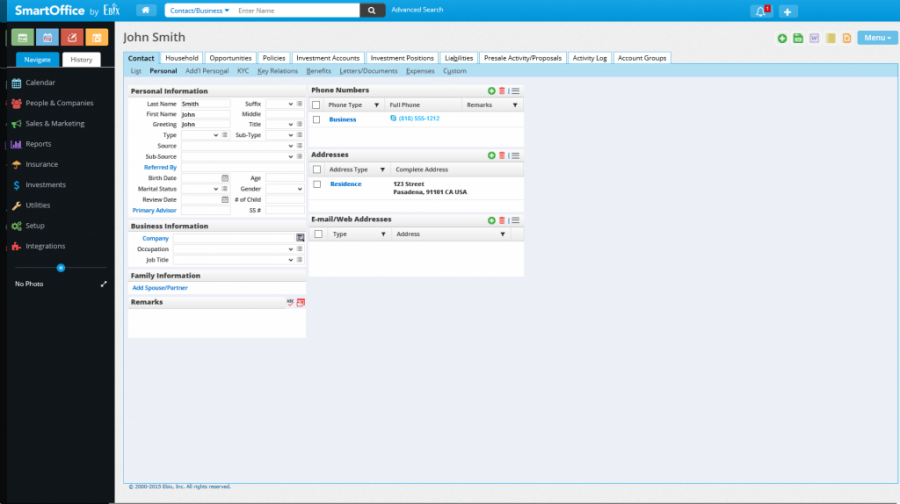The width and height of the screenshot is (900, 504).
Task: Open the notifications bell
Action: tap(762, 11)
